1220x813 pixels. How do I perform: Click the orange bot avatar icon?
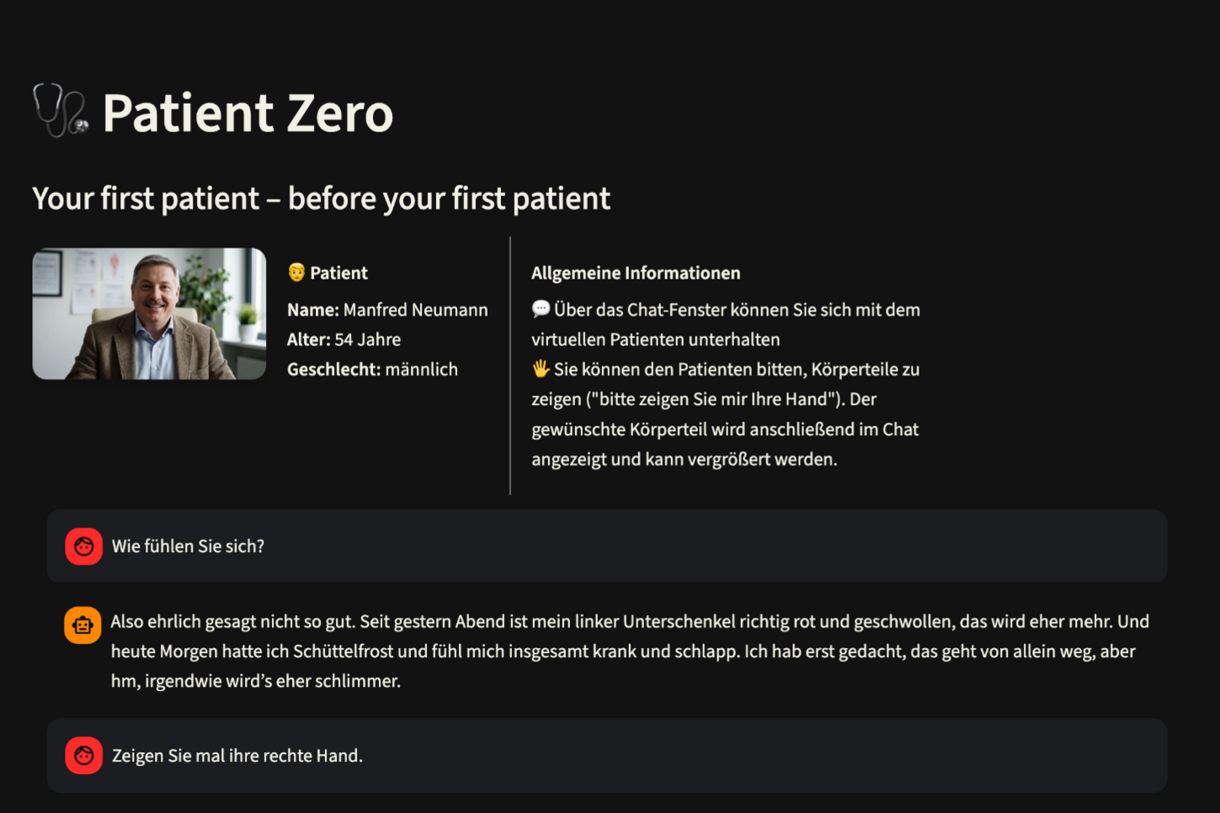(x=83, y=625)
